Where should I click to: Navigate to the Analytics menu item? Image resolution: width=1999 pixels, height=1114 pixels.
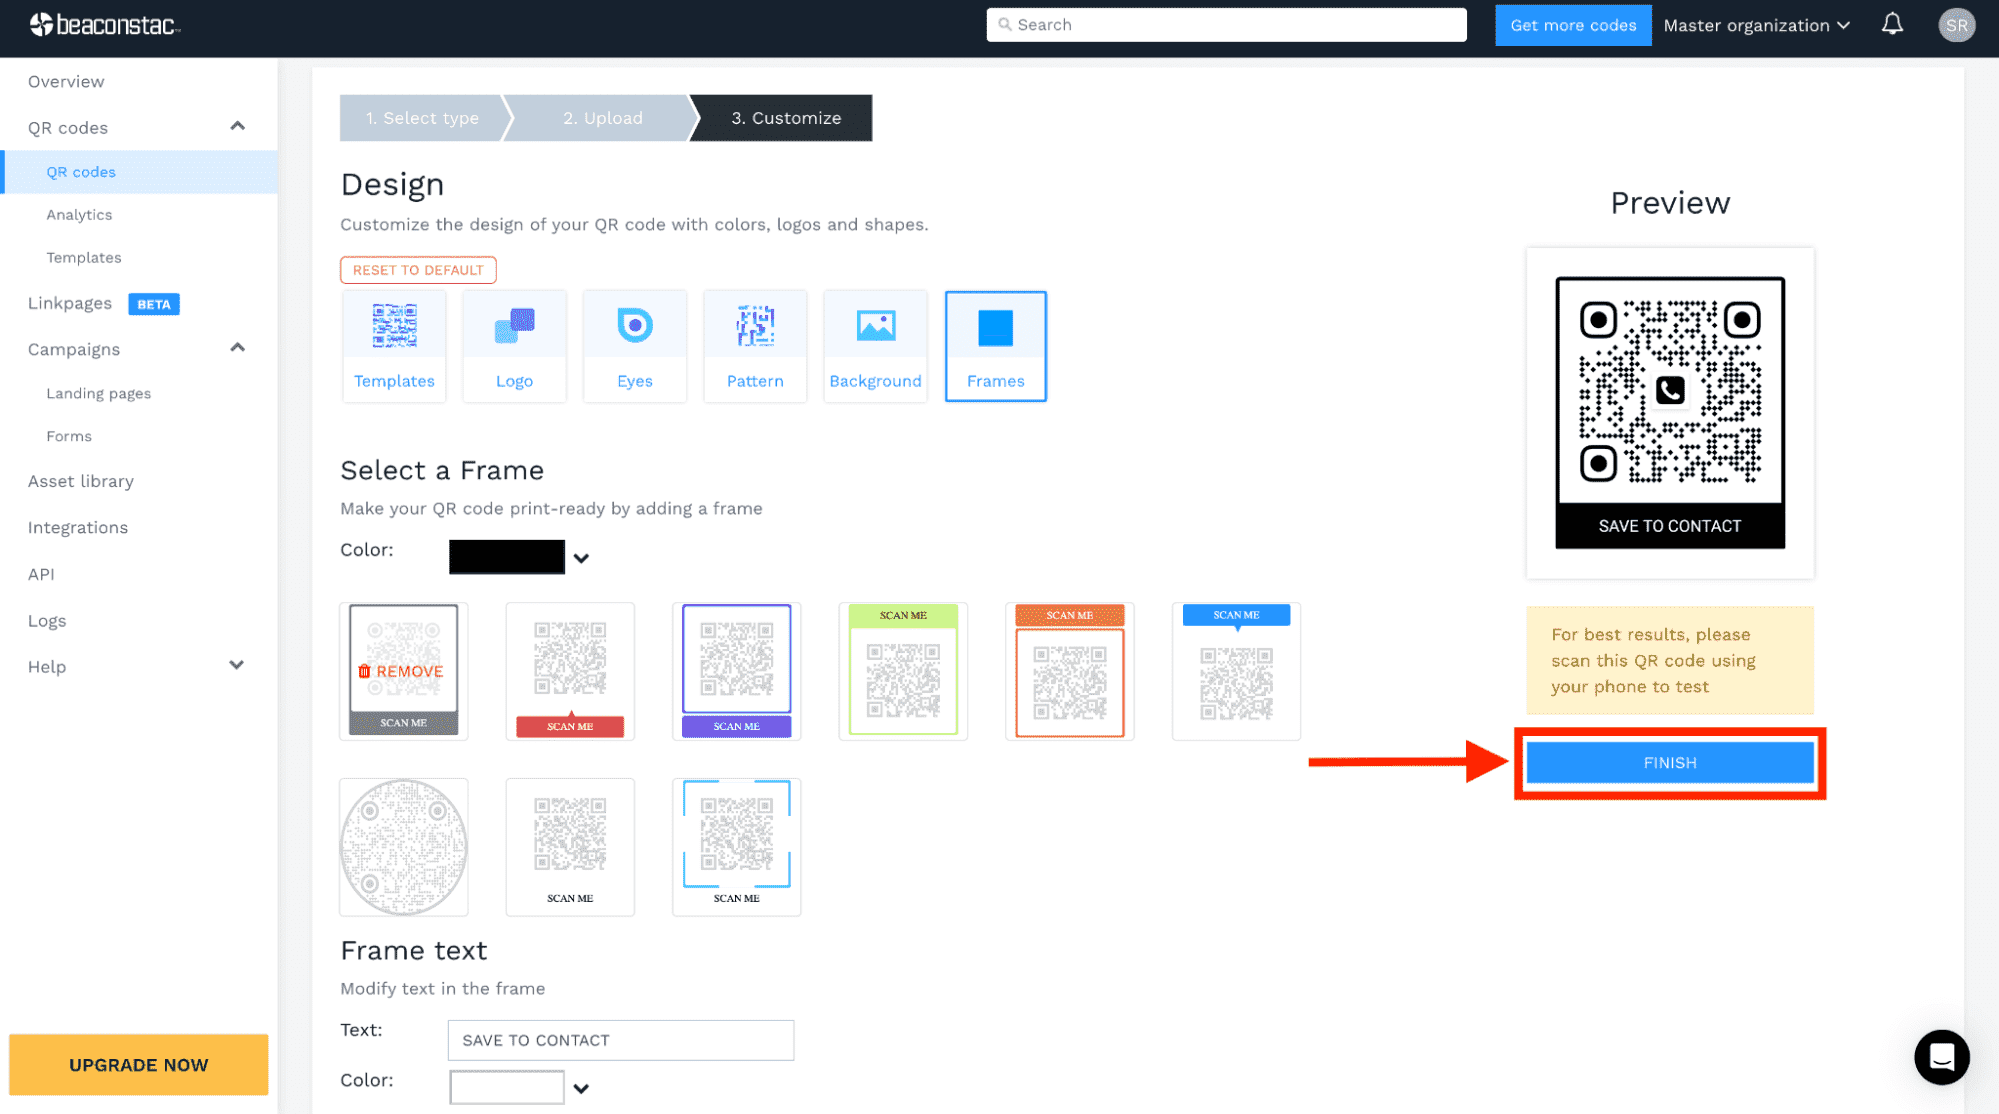pos(78,214)
